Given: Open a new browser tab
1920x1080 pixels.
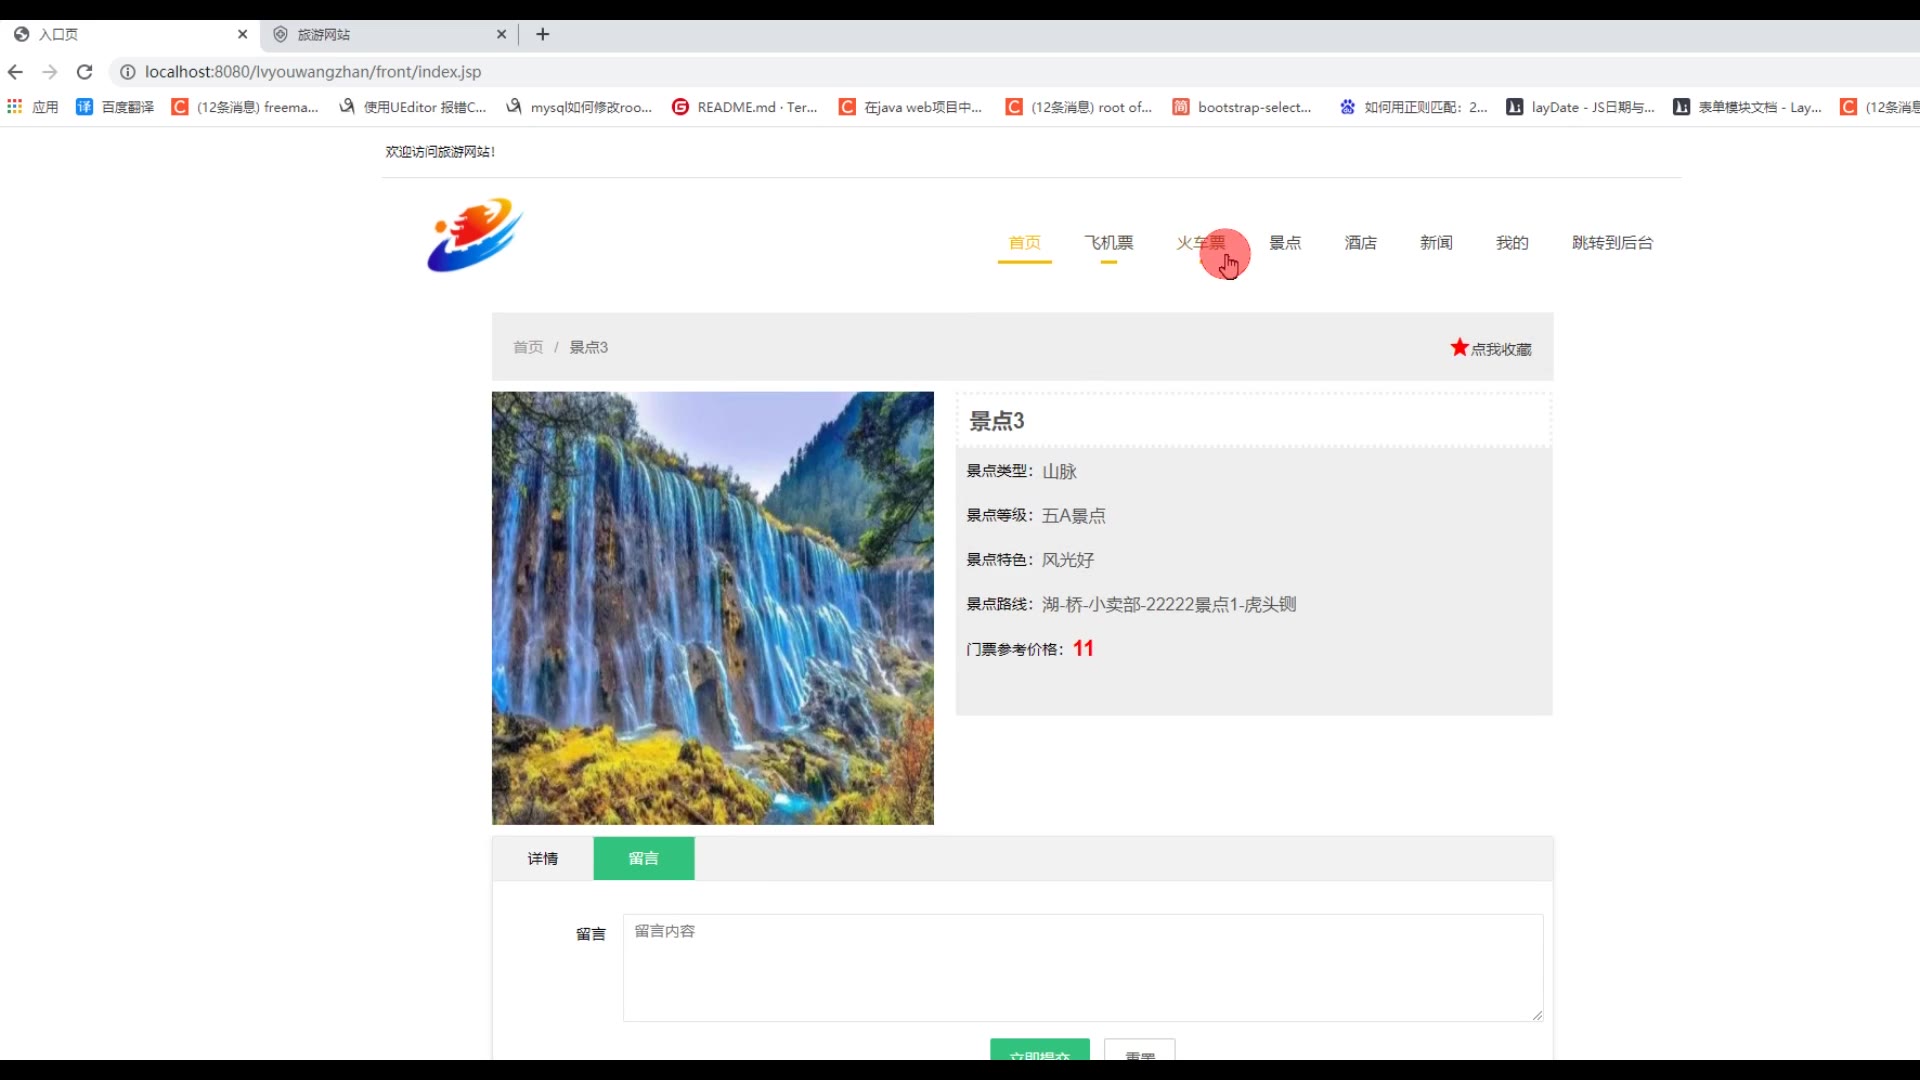Looking at the screenshot, I should 543,34.
